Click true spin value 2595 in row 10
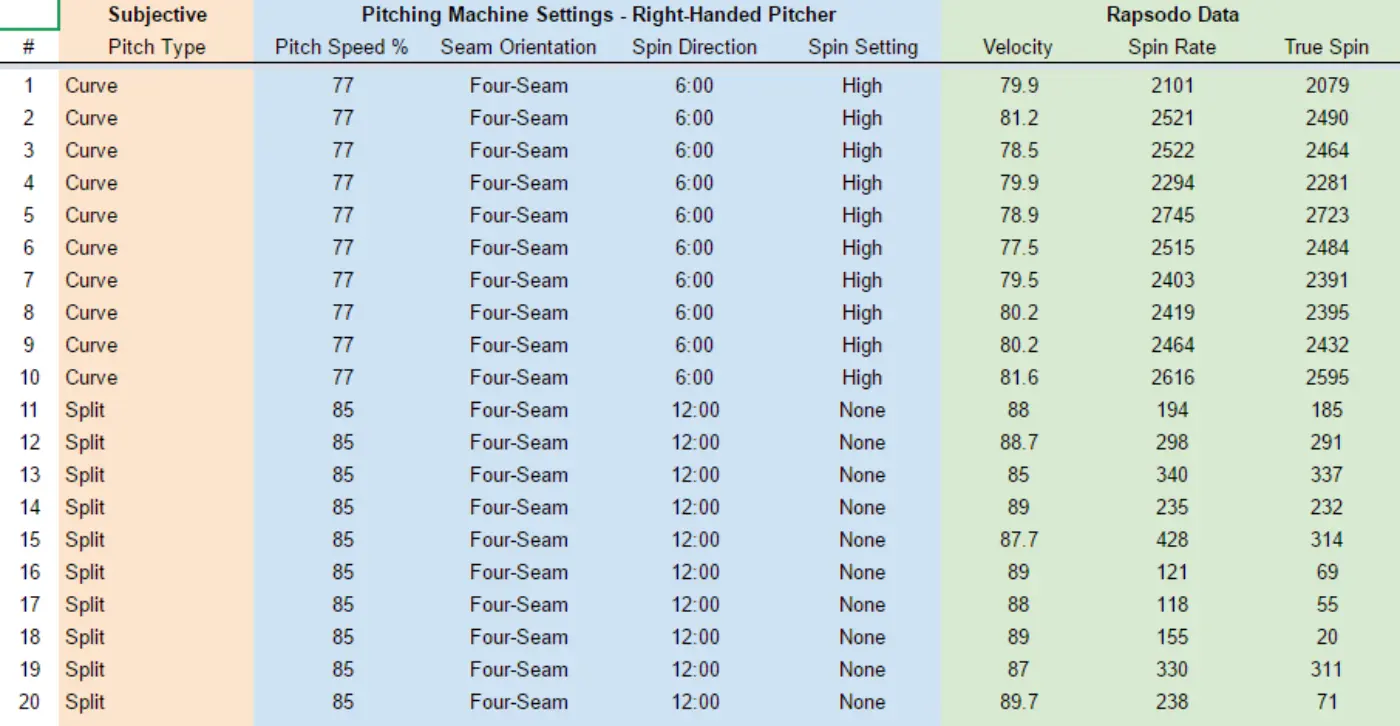Image resolution: width=1400 pixels, height=726 pixels. (x=1327, y=378)
